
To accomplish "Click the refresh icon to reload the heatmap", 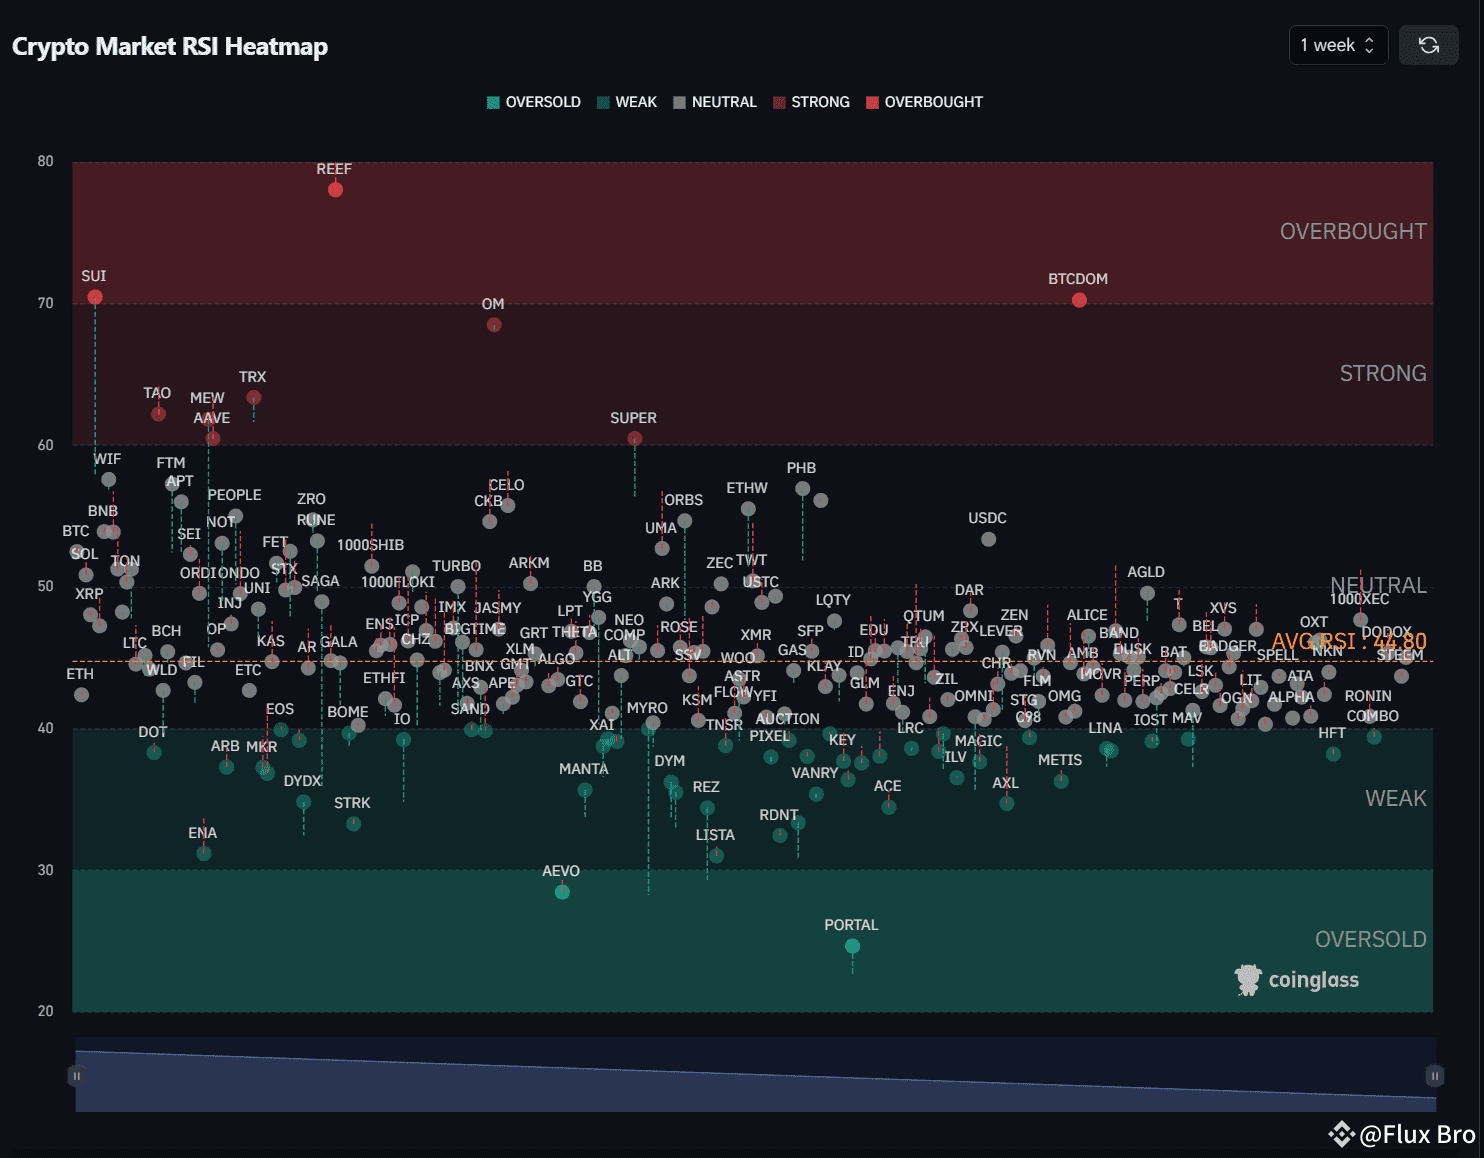I will pyautogui.click(x=1428, y=45).
